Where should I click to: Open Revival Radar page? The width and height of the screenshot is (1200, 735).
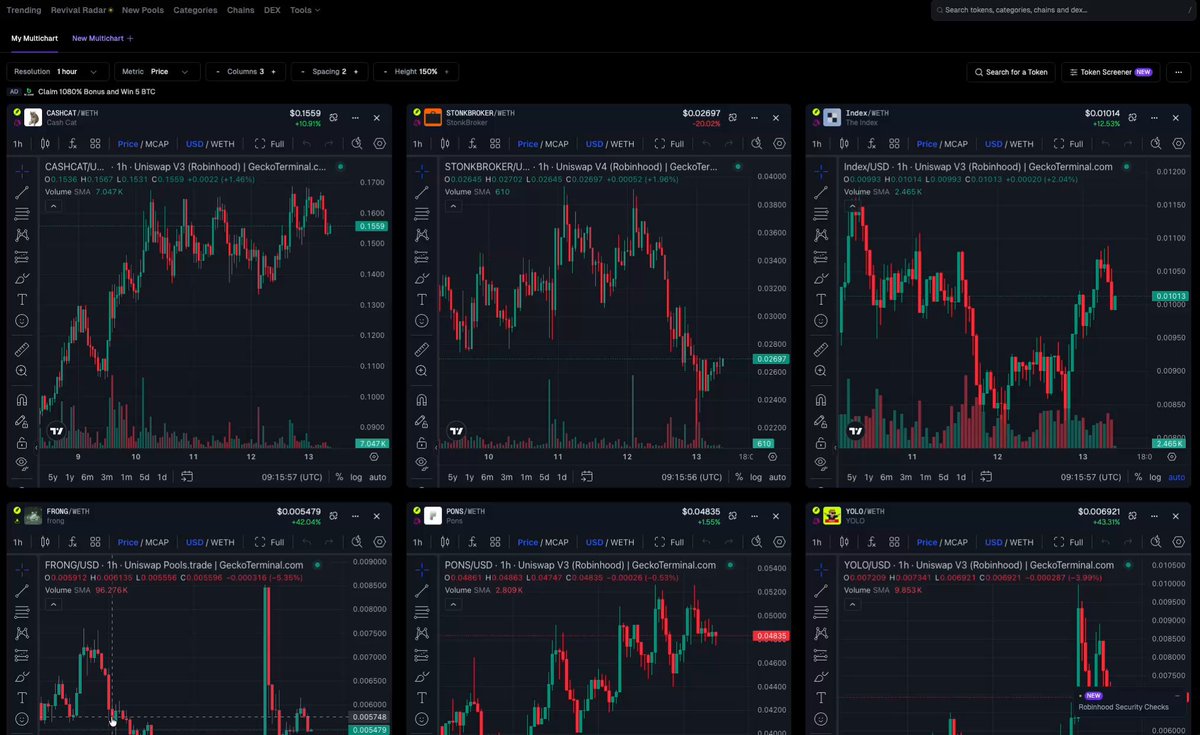click(82, 10)
